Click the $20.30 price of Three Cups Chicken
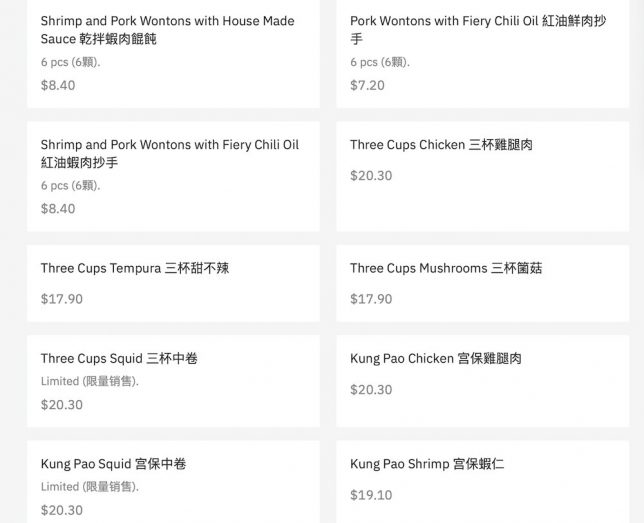 point(371,176)
